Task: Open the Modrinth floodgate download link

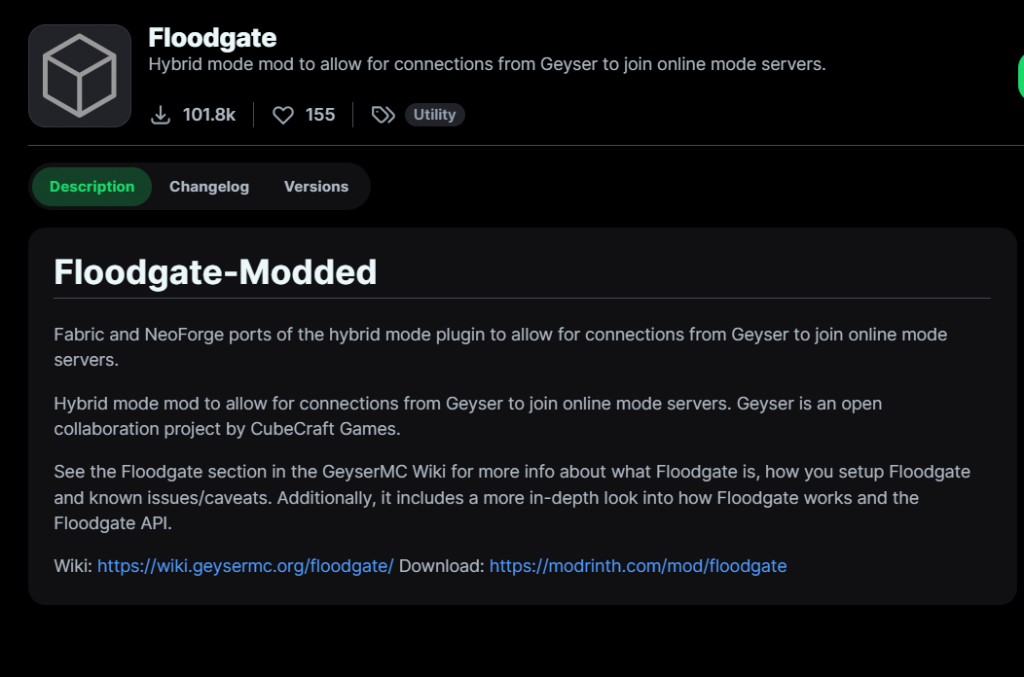Action: [x=637, y=565]
